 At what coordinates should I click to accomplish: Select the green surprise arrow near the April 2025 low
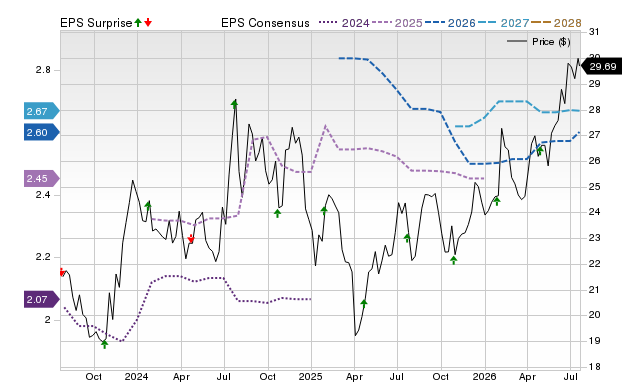364,303
